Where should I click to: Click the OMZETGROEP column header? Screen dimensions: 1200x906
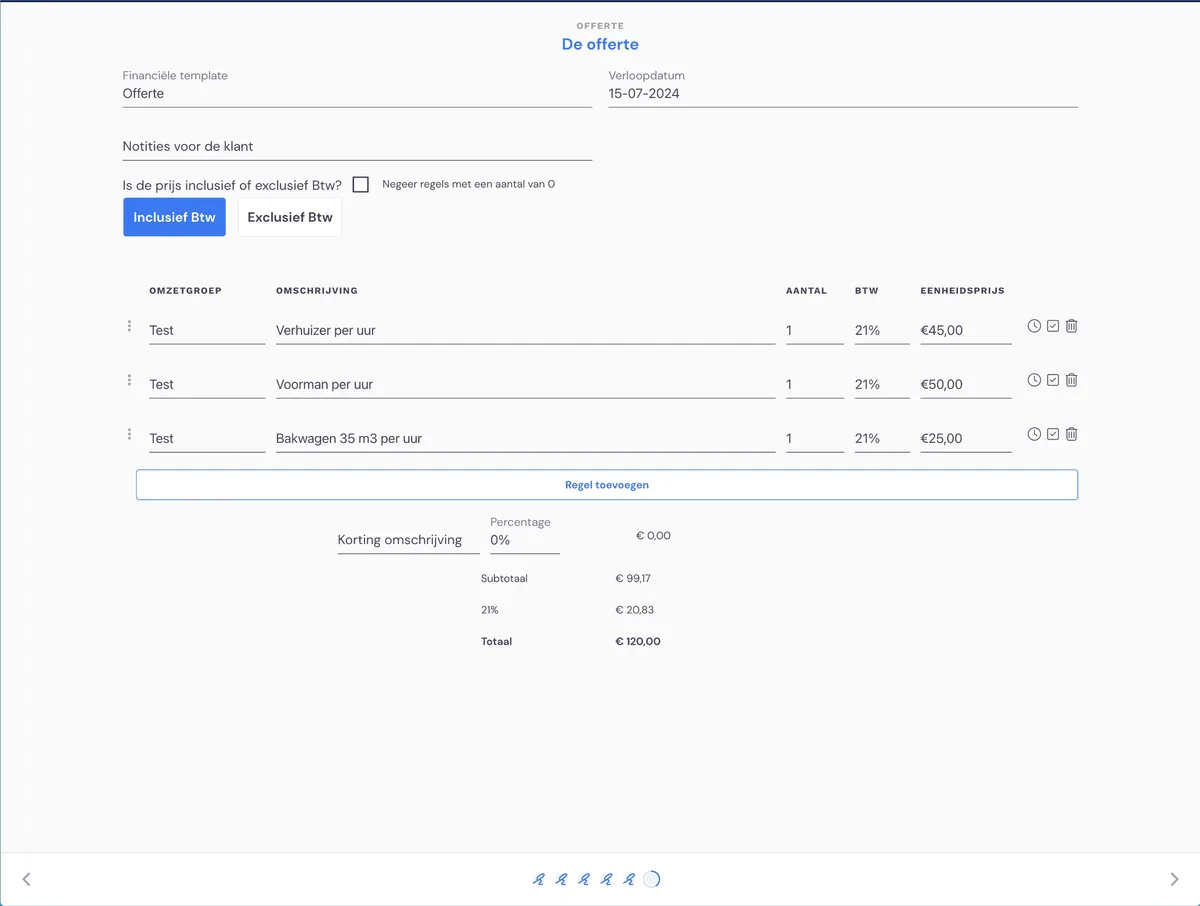click(185, 291)
